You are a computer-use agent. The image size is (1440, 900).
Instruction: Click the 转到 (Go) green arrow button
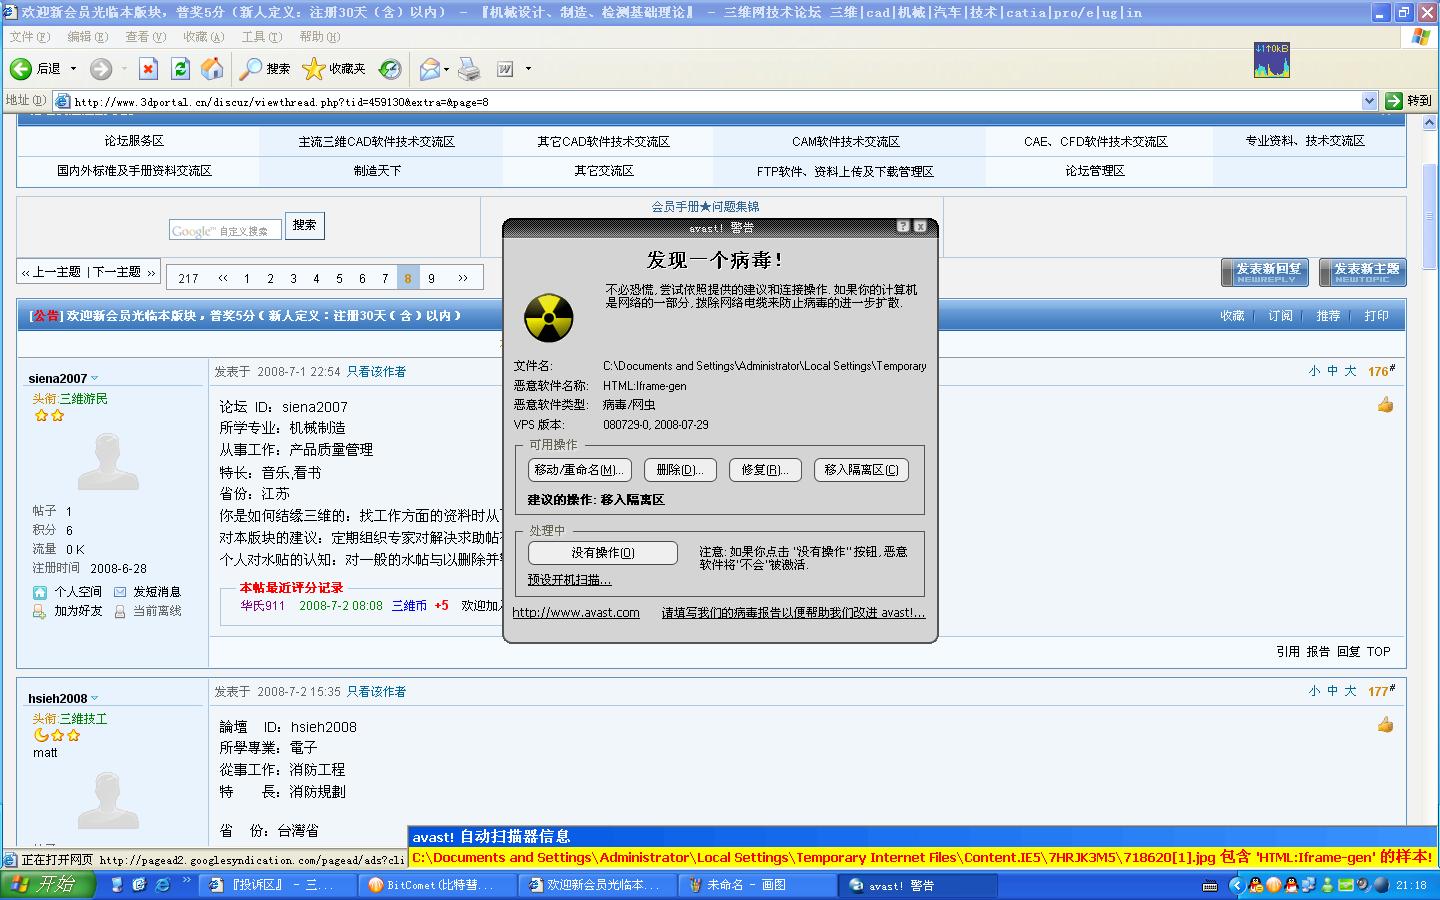click(x=1408, y=100)
